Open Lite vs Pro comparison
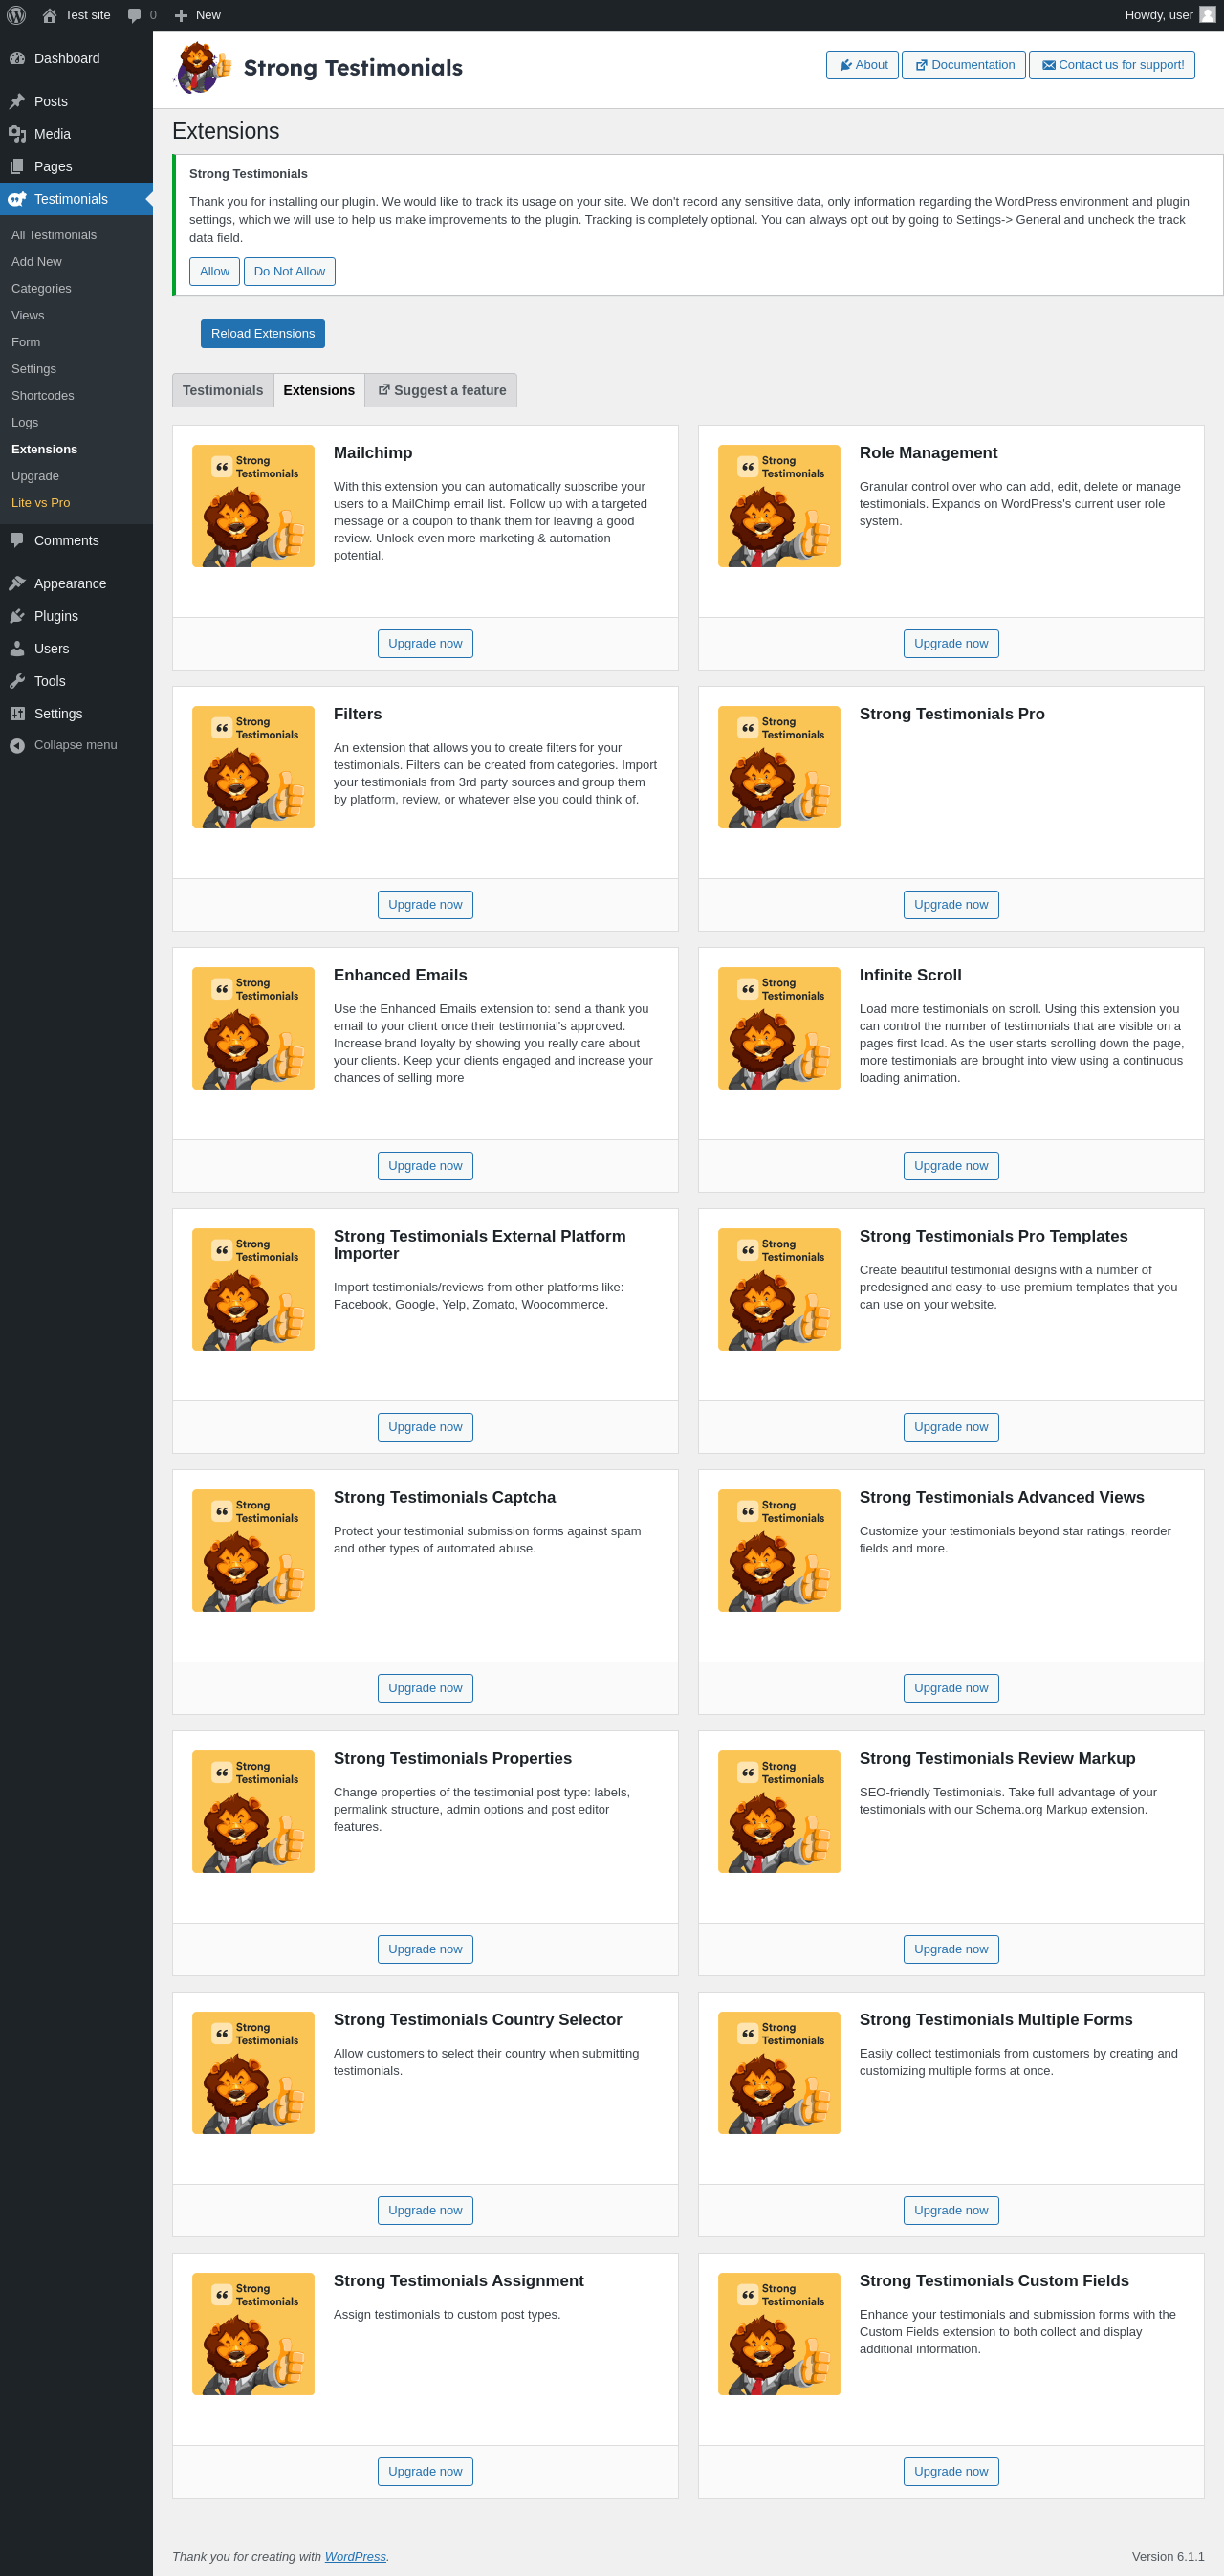The image size is (1224, 2576). point(41,503)
